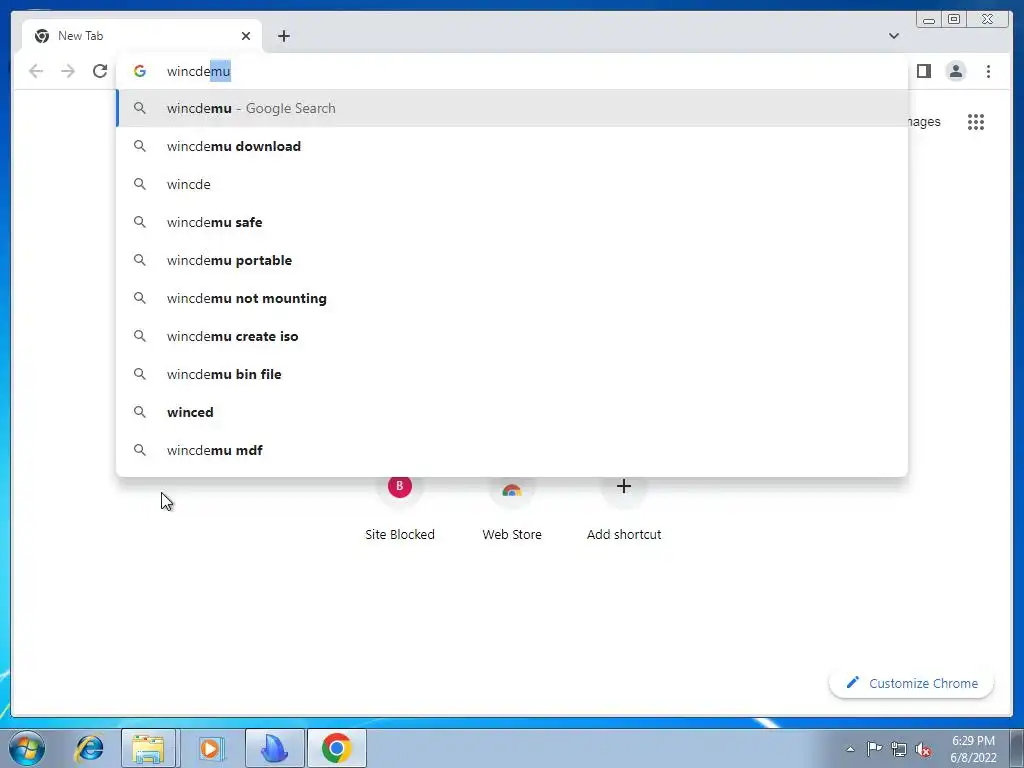1024x768 pixels.
Task: Choose 'wincdemu safe' suggestion
Action: click(x=512, y=222)
